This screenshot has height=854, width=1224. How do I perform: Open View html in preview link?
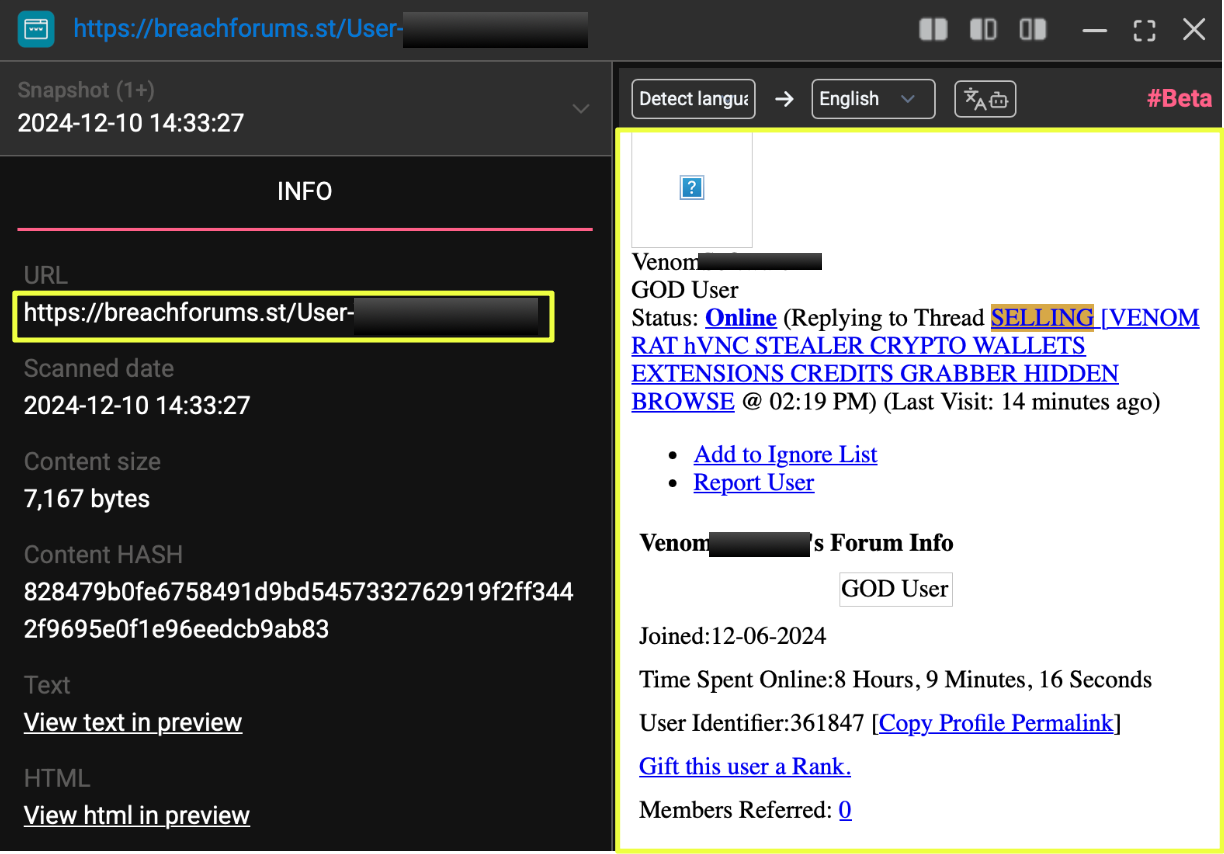[x=137, y=815]
